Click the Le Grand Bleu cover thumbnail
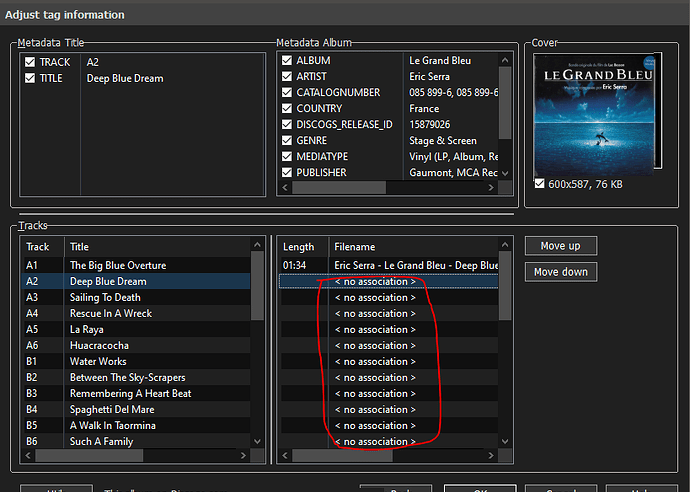690x492 pixels. pos(594,115)
